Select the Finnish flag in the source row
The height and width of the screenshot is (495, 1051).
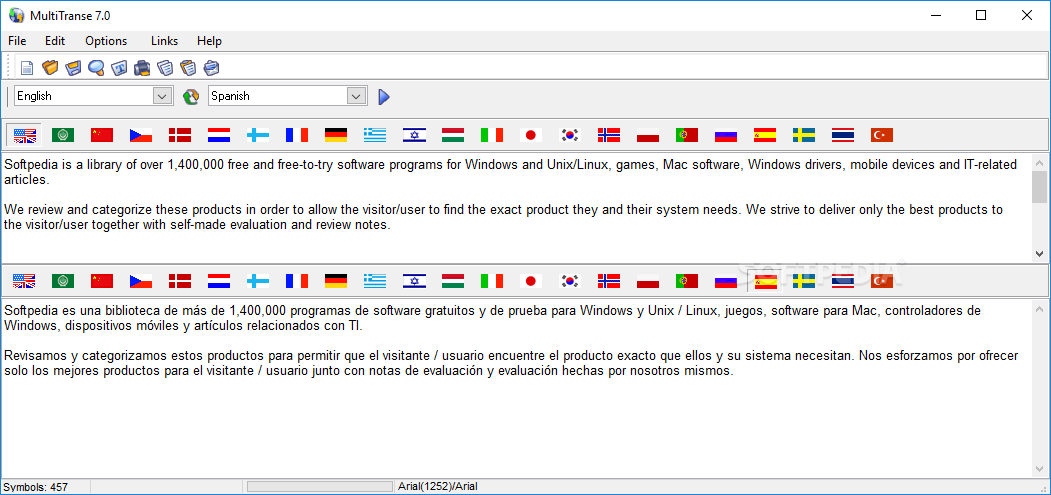[258, 135]
